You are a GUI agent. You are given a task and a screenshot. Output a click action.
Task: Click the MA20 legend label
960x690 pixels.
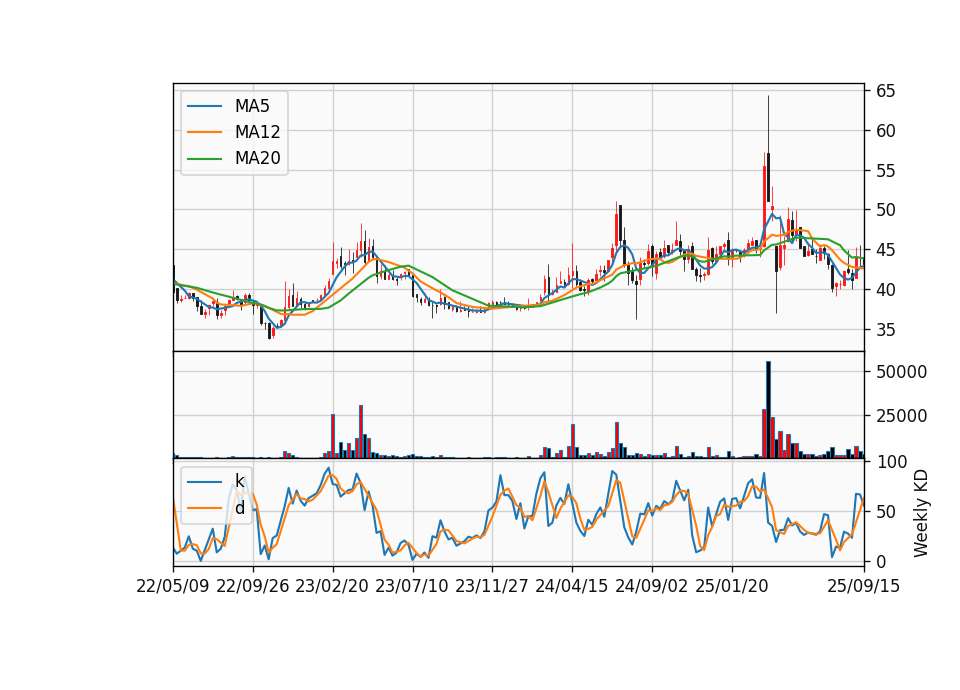coord(257,158)
